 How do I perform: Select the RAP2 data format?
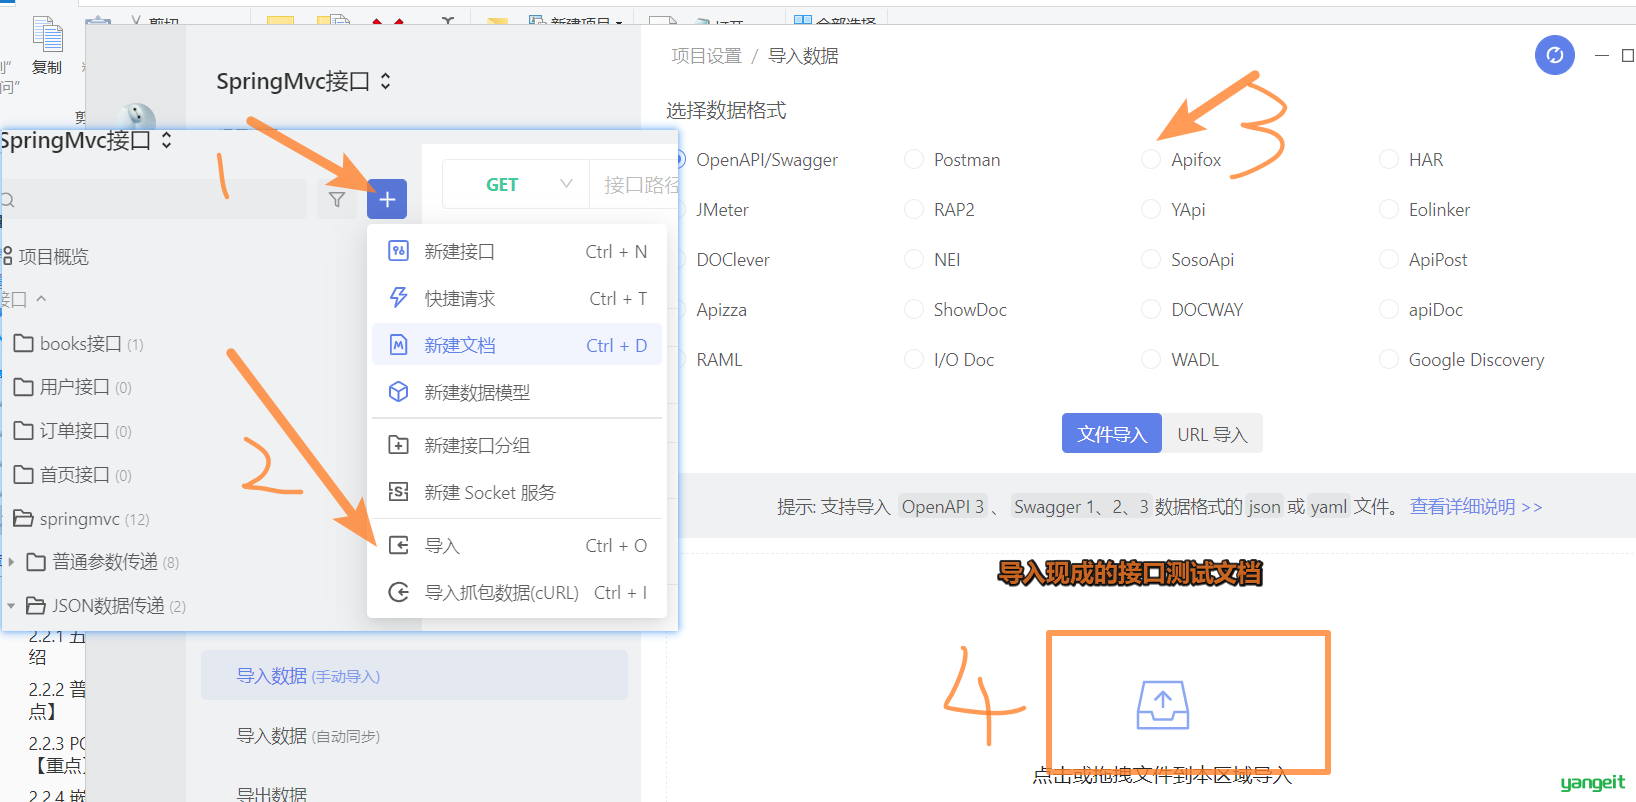point(939,210)
